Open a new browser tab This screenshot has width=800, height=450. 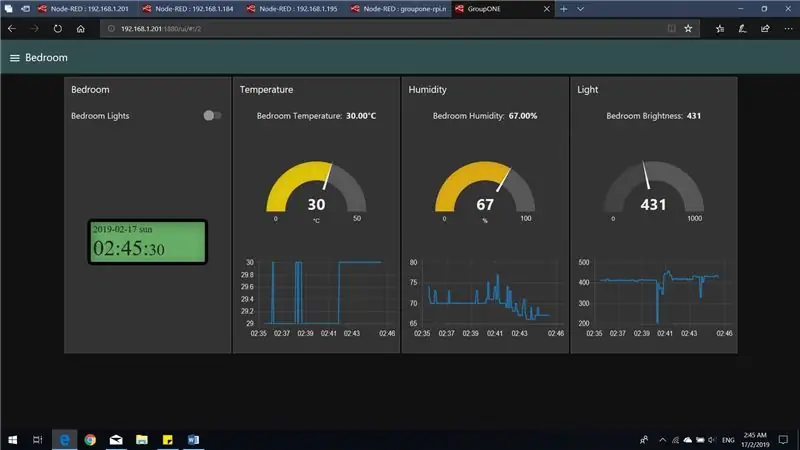(564, 9)
